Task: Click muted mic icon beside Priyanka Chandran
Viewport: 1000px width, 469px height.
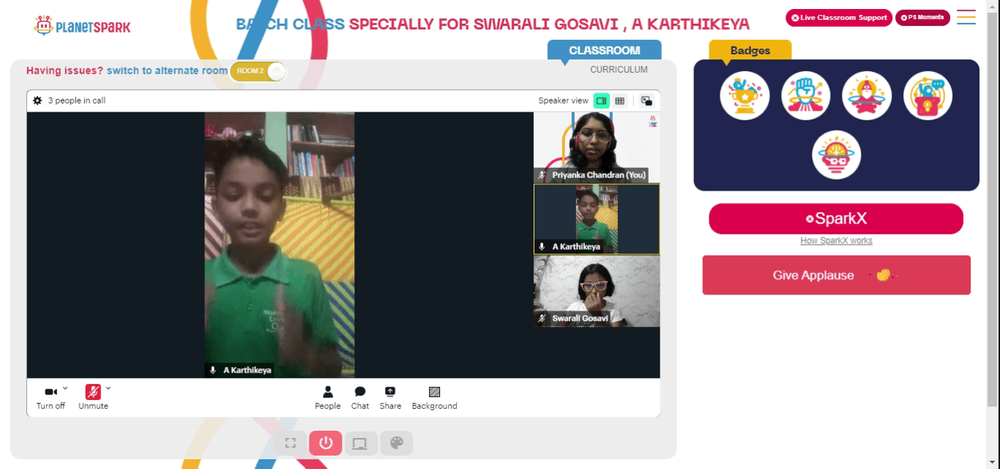Action: 543,175
